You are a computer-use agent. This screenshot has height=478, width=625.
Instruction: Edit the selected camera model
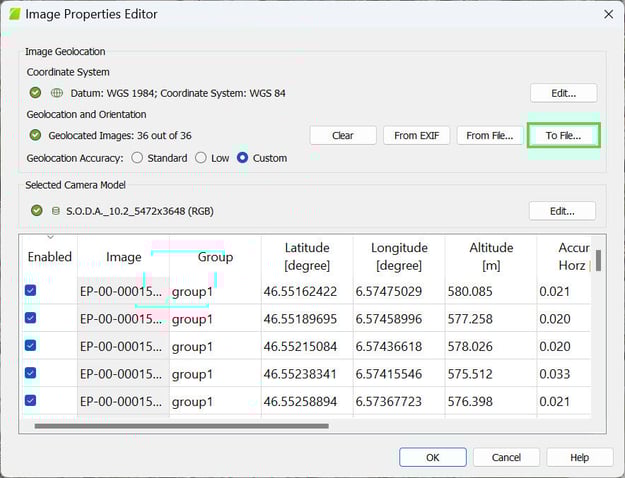click(562, 211)
